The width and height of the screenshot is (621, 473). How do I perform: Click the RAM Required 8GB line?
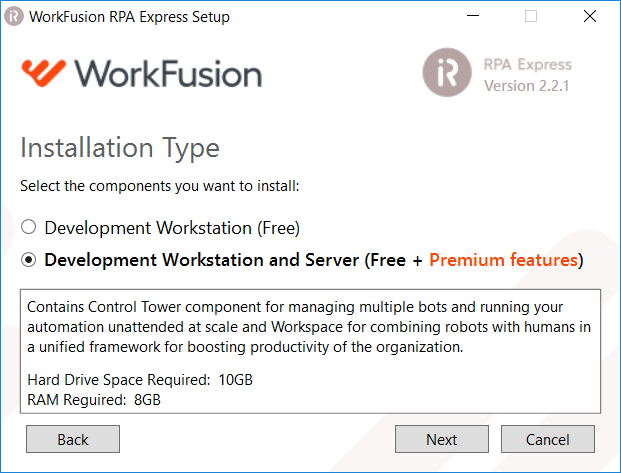click(x=94, y=400)
